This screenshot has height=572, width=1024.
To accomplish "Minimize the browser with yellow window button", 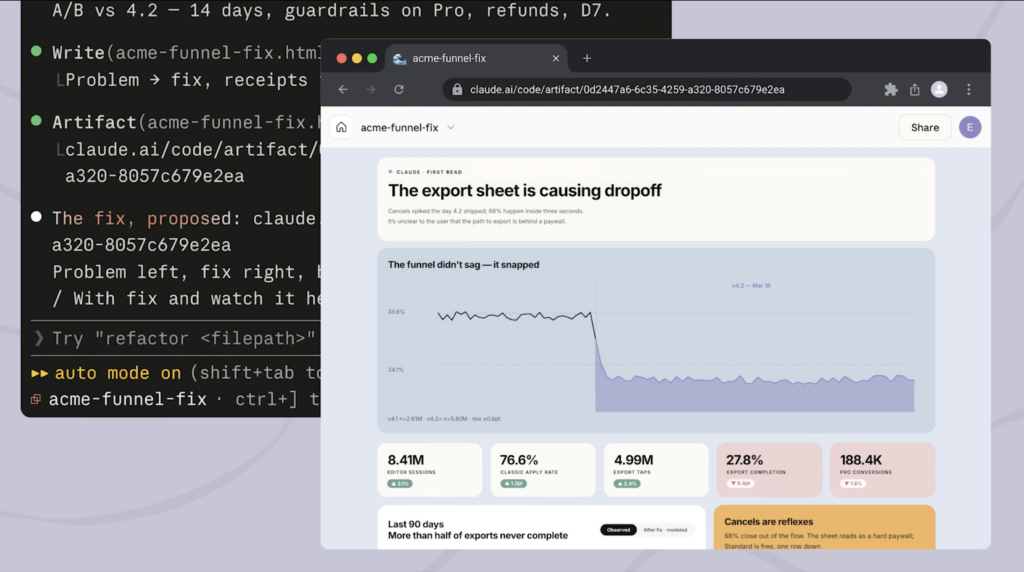I will [x=357, y=58].
